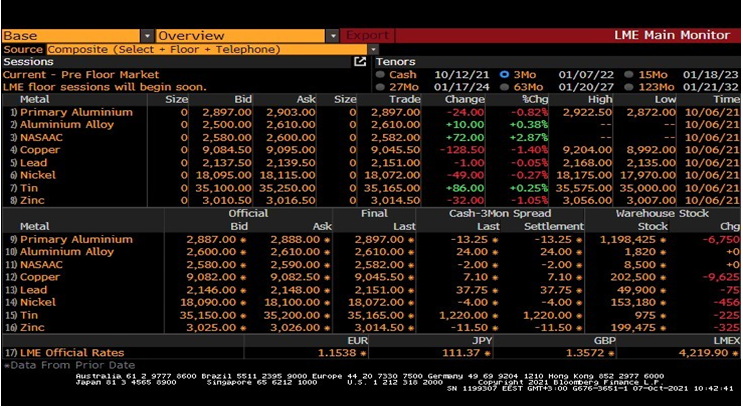Click the 3Mo tenor date 01/07/22
Screen dimensions: 743x408
(586, 74)
